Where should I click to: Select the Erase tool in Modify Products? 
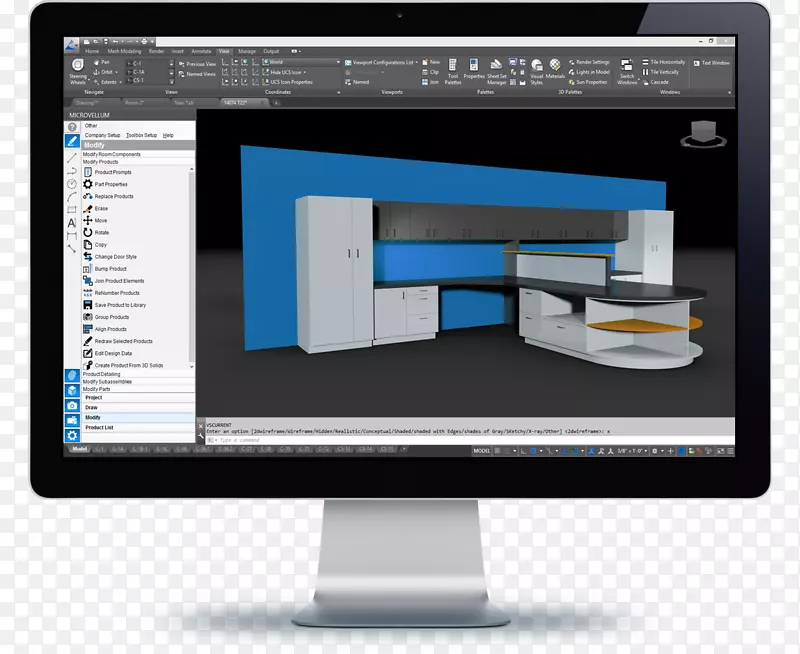pos(100,208)
